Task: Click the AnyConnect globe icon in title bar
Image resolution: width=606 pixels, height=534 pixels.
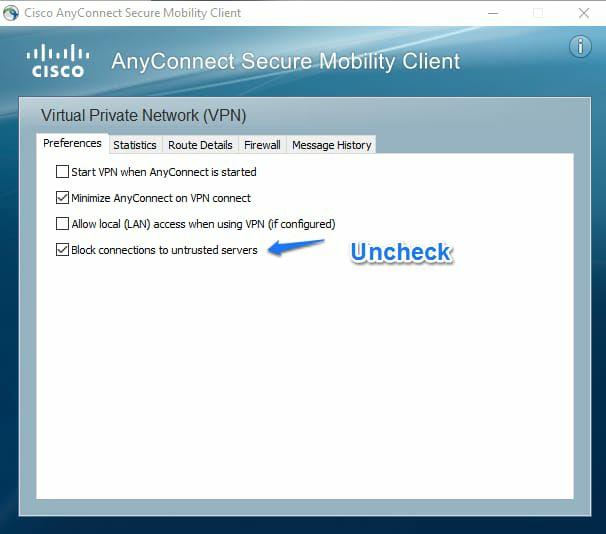Action: [11, 13]
